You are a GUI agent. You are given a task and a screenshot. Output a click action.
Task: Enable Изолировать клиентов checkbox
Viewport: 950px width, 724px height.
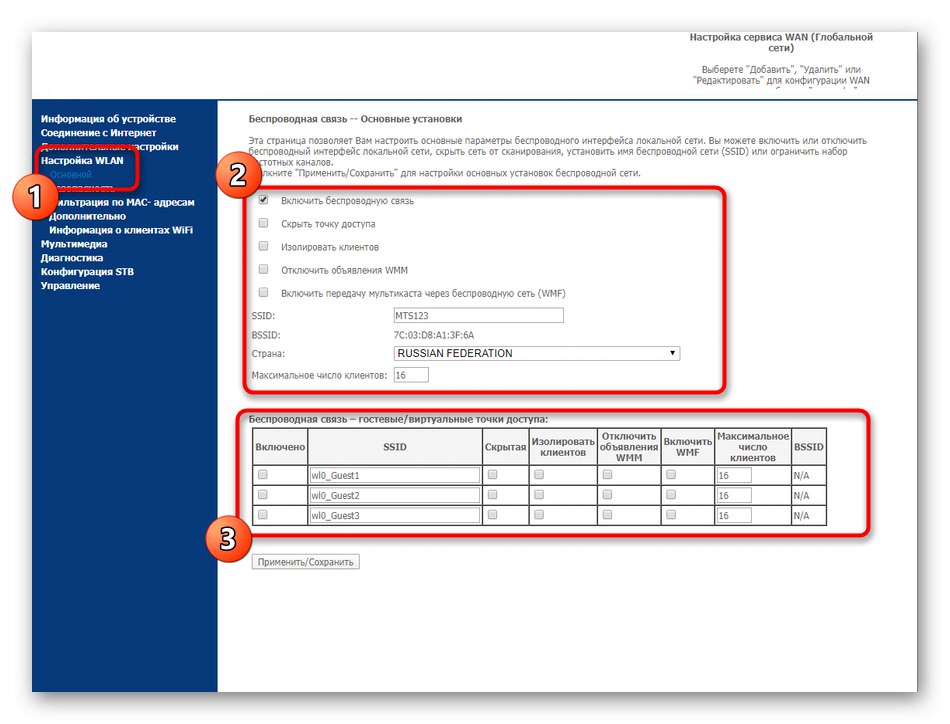coord(264,246)
